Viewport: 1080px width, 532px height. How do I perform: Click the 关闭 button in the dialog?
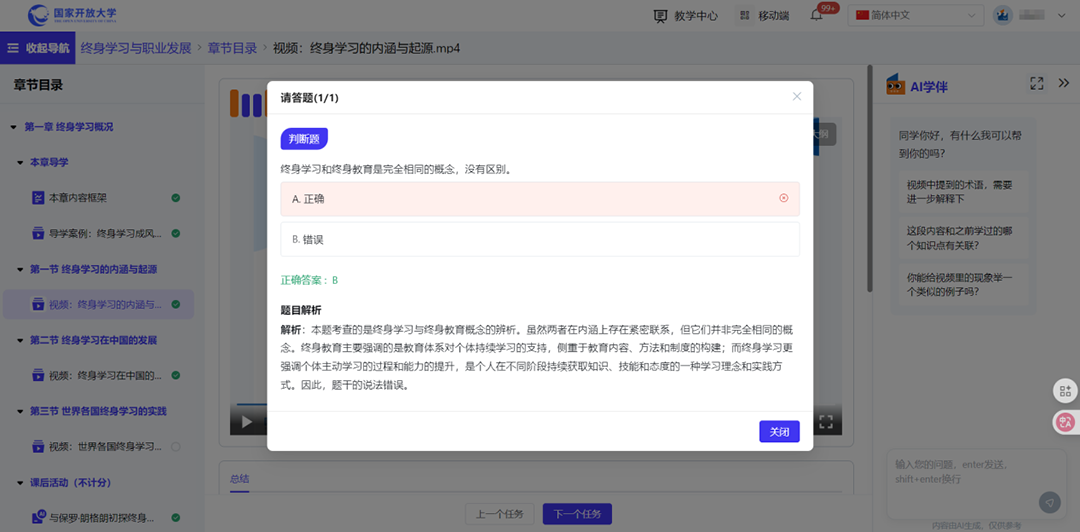click(779, 431)
